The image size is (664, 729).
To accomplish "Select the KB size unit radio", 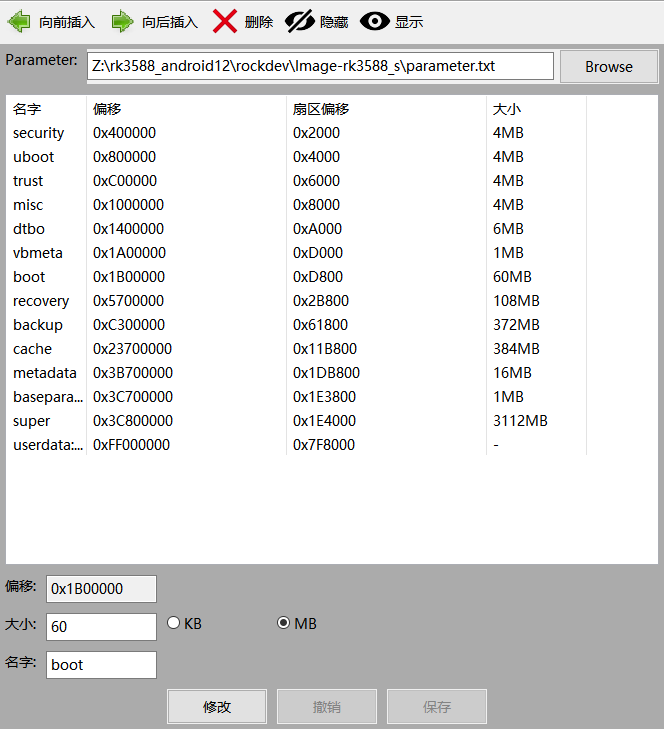I will (173, 623).
